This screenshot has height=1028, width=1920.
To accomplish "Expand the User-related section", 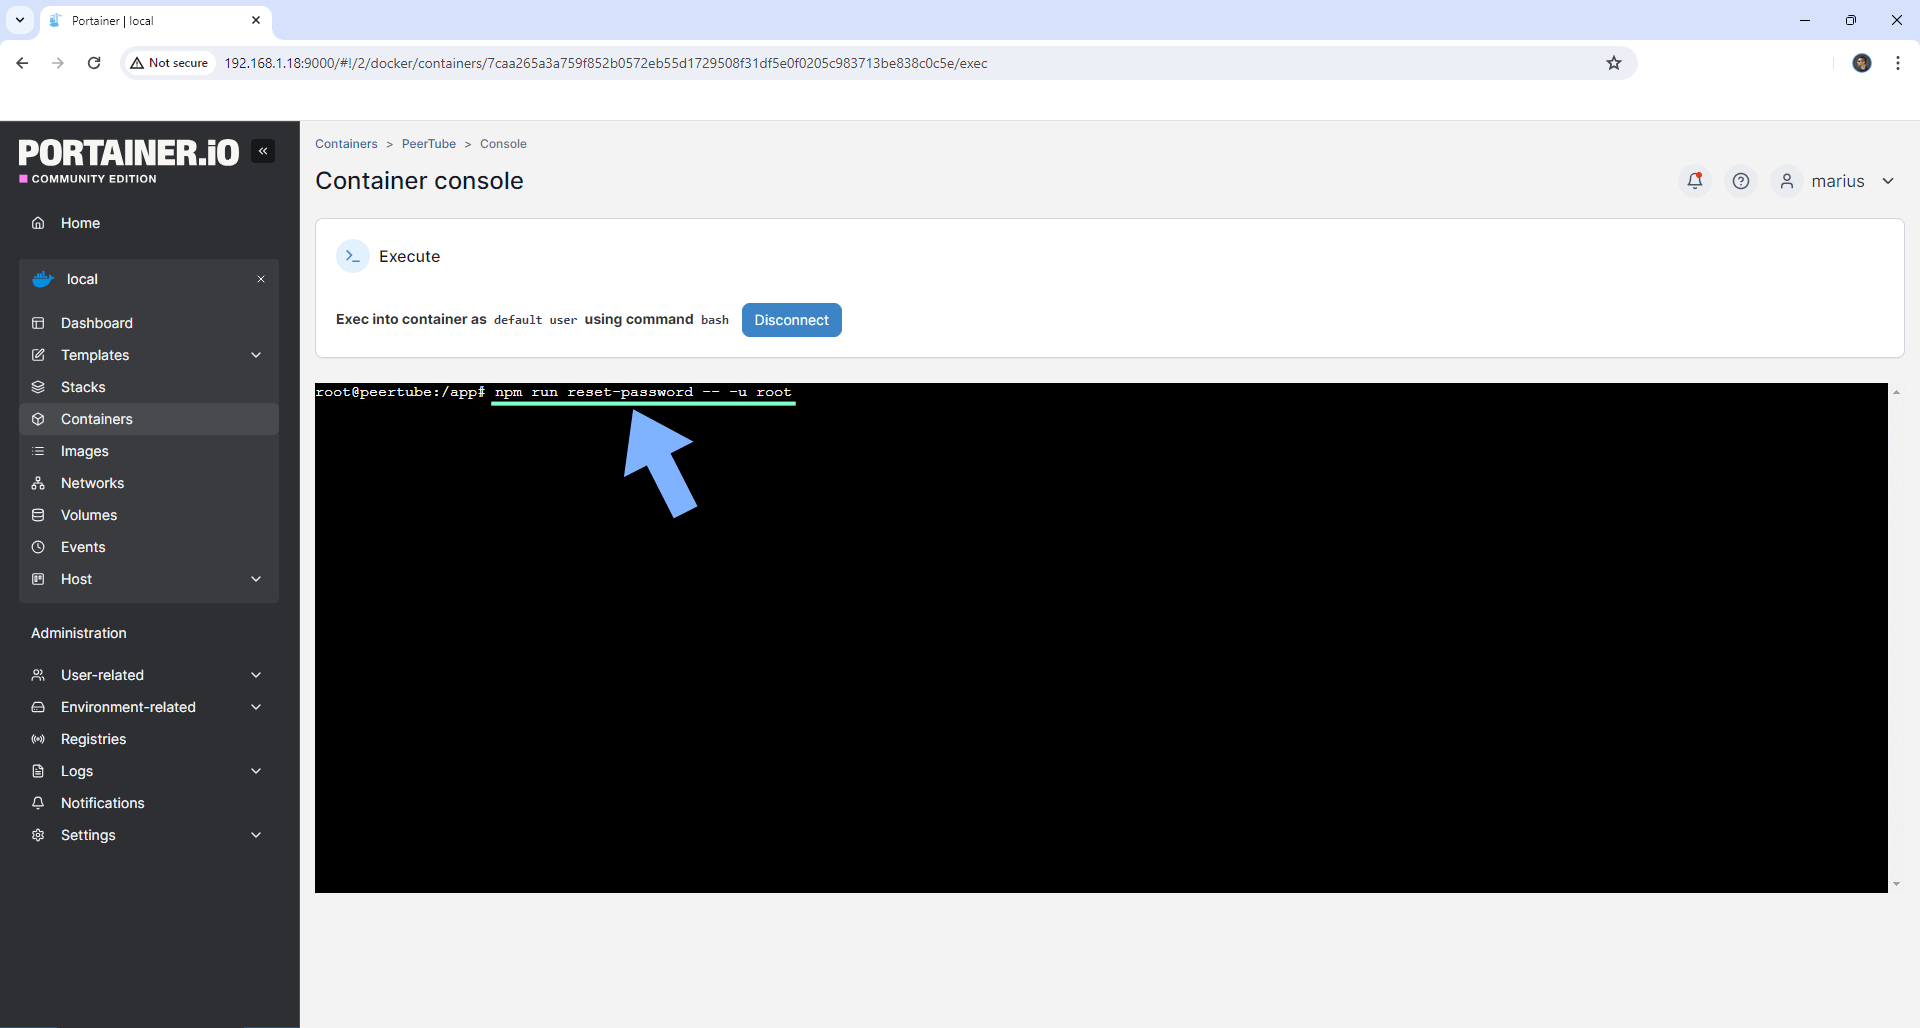I will 100,675.
